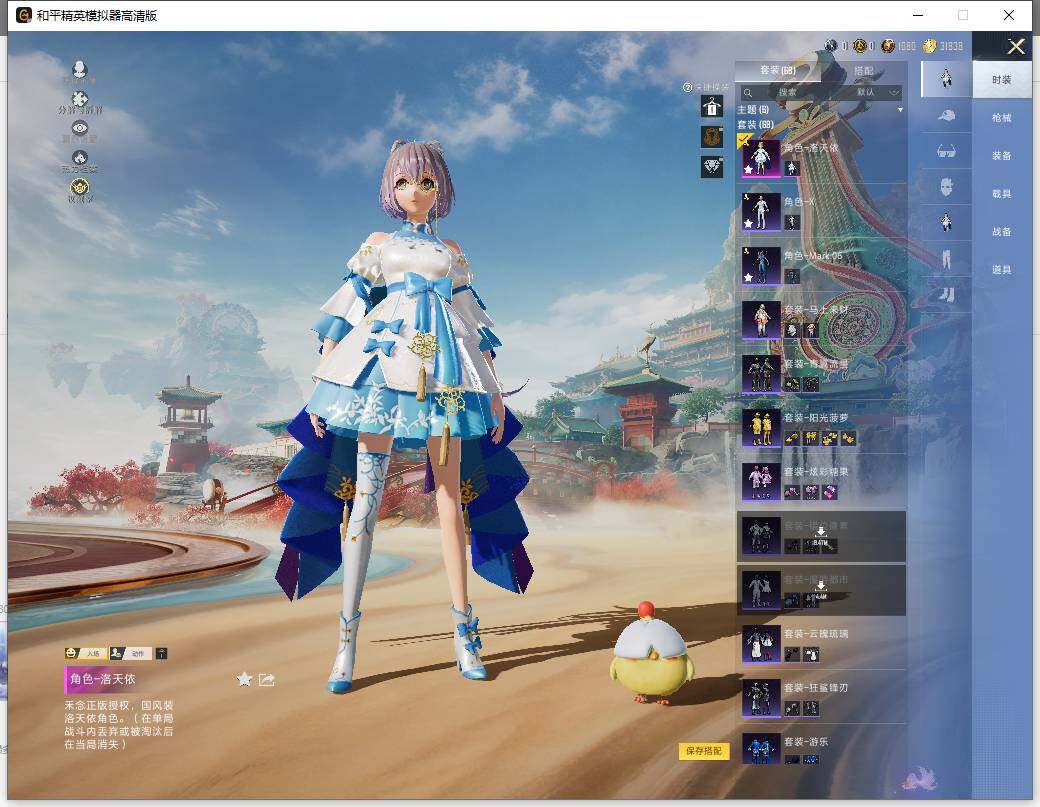Select the orange emblem filter icon
1040x807 pixels.
[712, 137]
